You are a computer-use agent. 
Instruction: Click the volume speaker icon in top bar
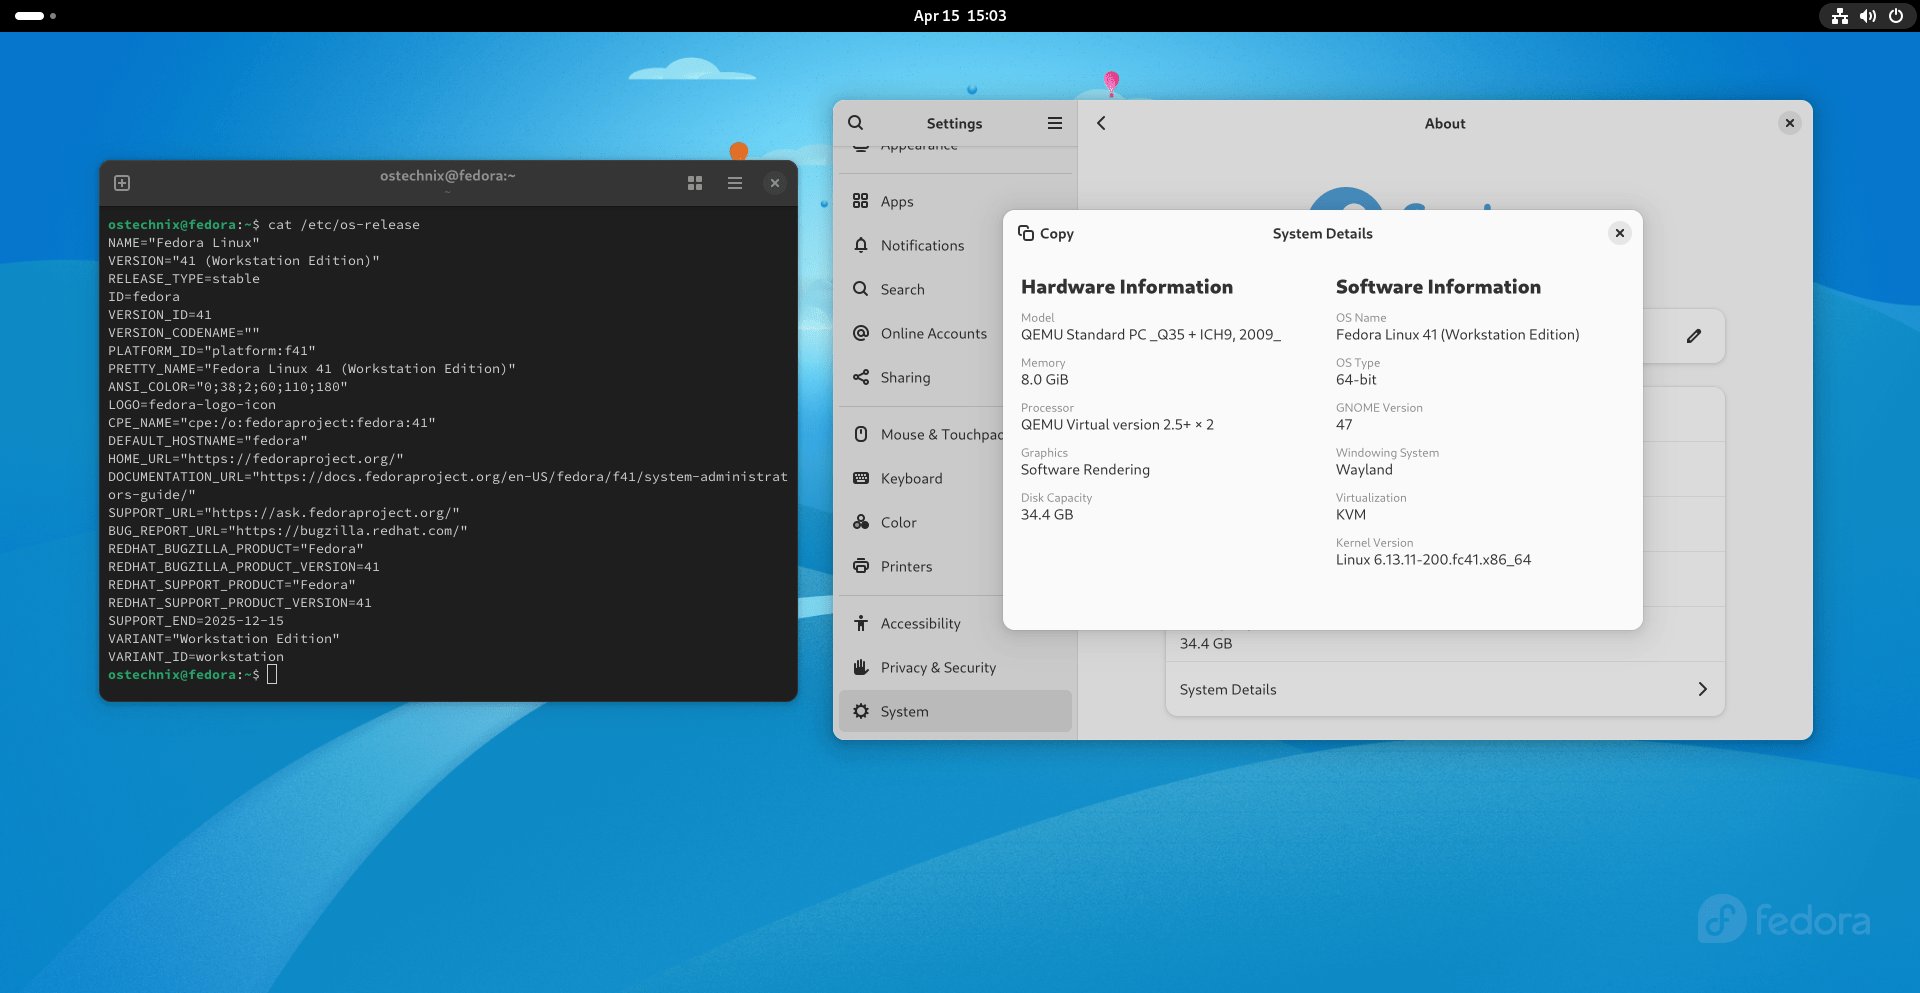click(x=1868, y=16)
